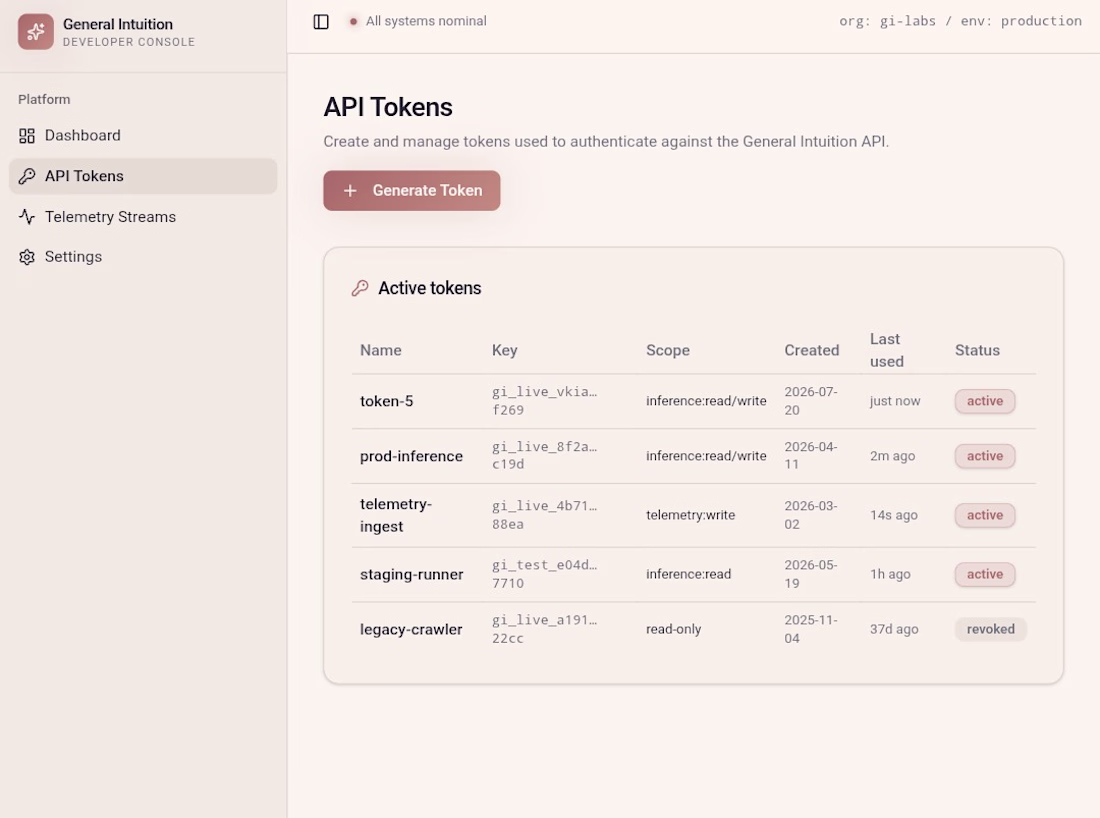The height and width of the screenshot is (818, 1100).
Task: Click the Last used column header
Action: 887,350
